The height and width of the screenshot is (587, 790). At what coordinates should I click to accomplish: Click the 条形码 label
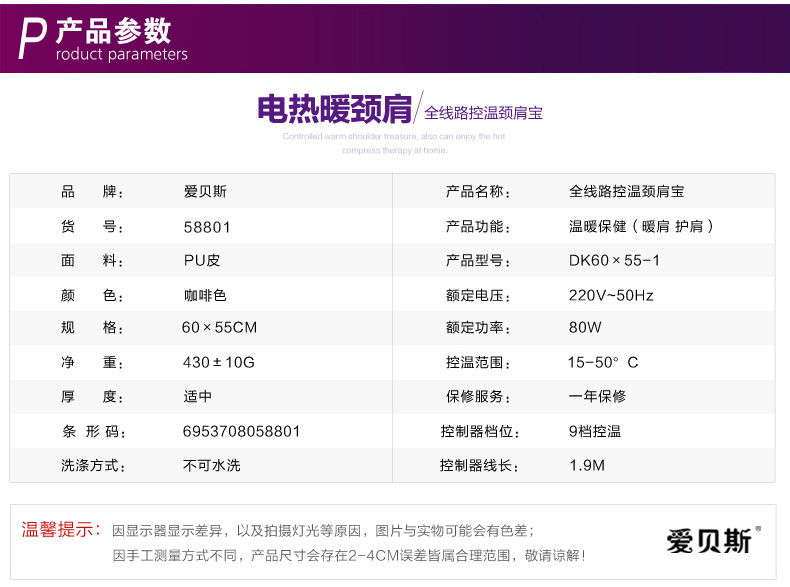coord(94,431)
